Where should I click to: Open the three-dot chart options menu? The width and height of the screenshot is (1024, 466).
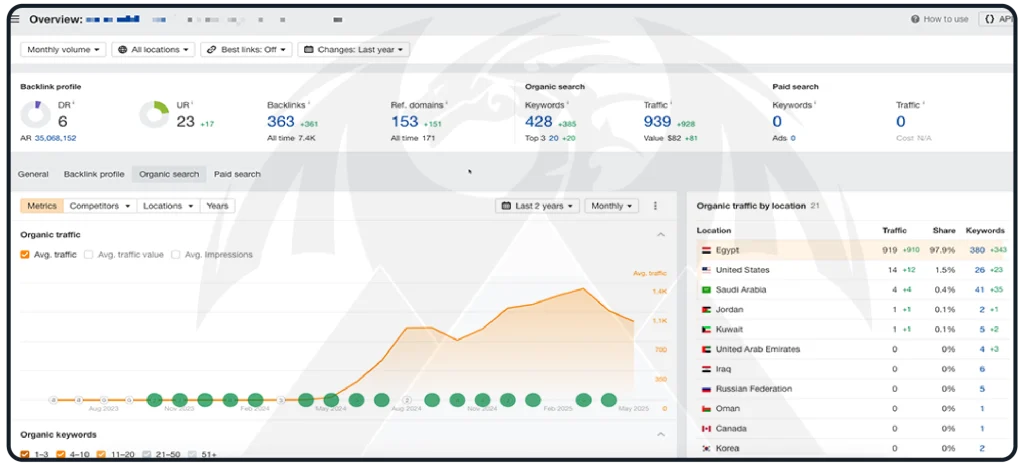pyautogui.click(x=656, y=206)
